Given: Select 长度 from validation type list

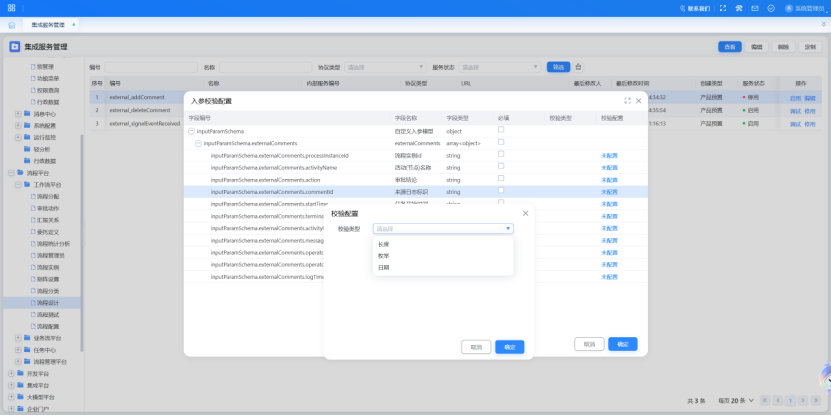Looking at the screenshot, I should click(x=384, y=244).
